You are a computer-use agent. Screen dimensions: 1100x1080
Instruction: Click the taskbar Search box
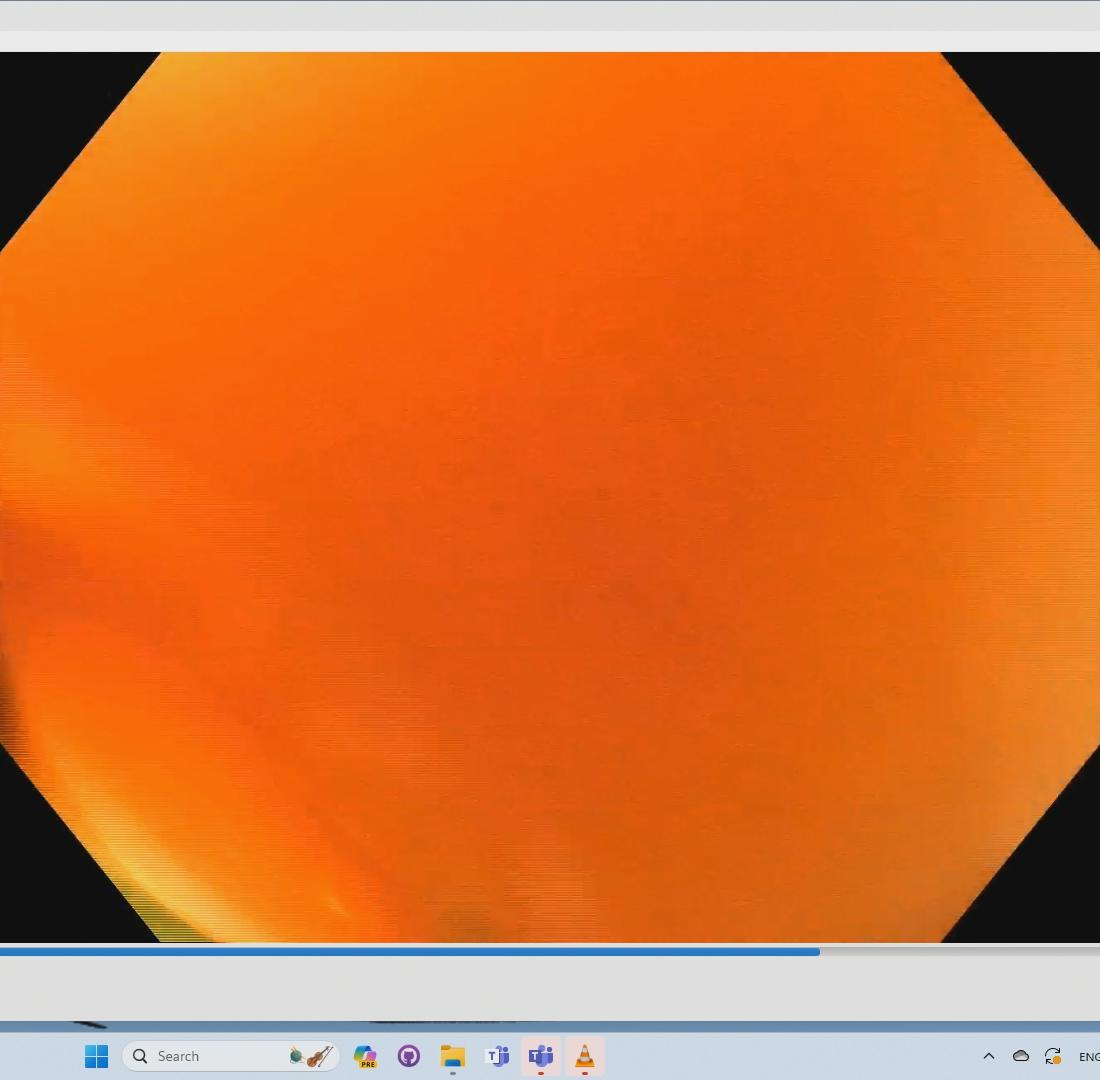click(x=231, y=1055)
